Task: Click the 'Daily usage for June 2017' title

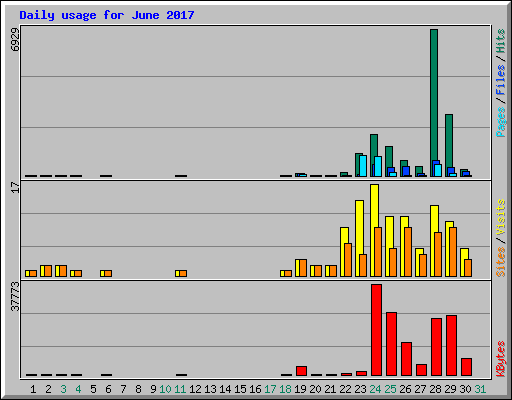Action: pyautogui.click(x=107, y=15)
